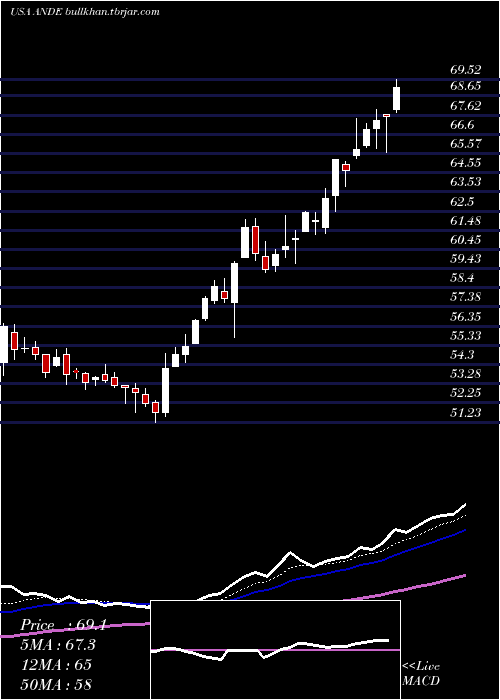Click the 50MA : 58 value

click(x=56, y=684)
